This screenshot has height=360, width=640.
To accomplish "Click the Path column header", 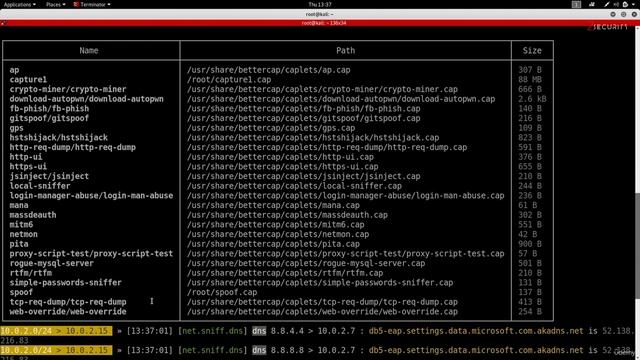I will coord(345,51).
